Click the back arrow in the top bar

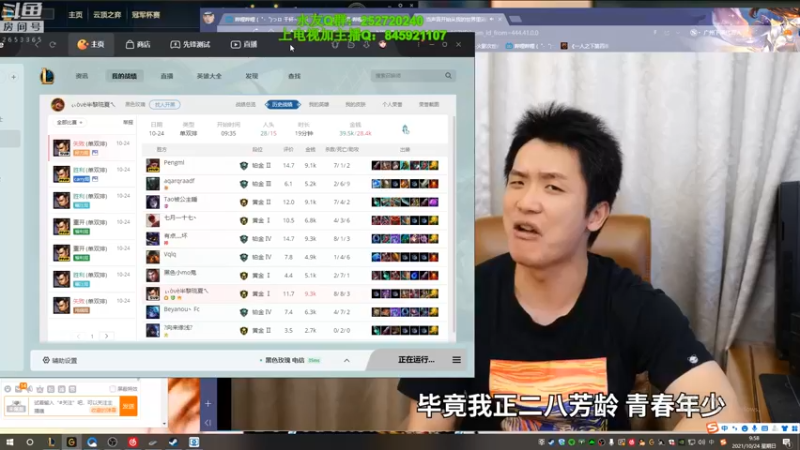coord(37,45)
